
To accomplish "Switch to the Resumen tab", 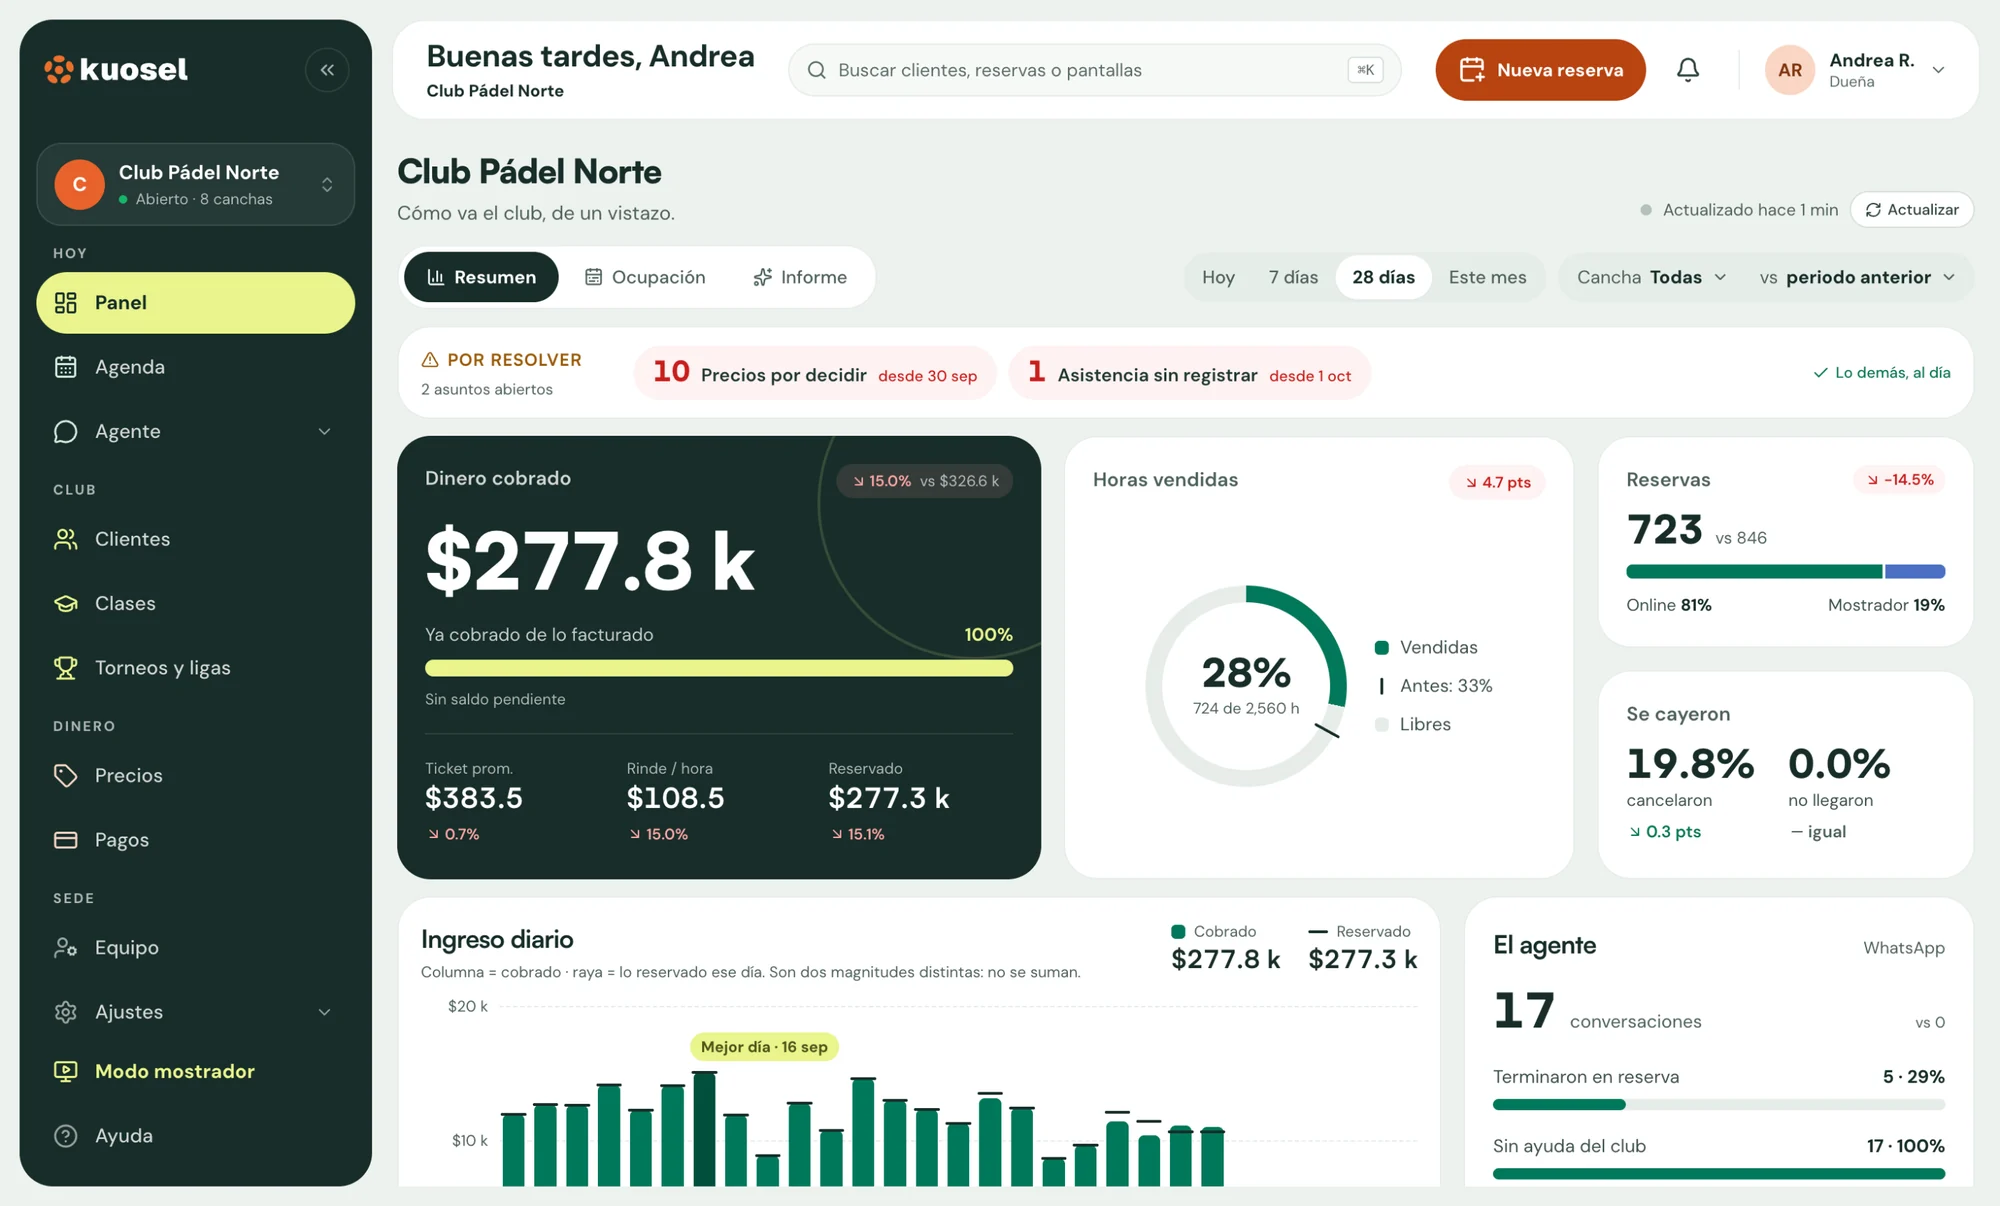I will [481, 277].
